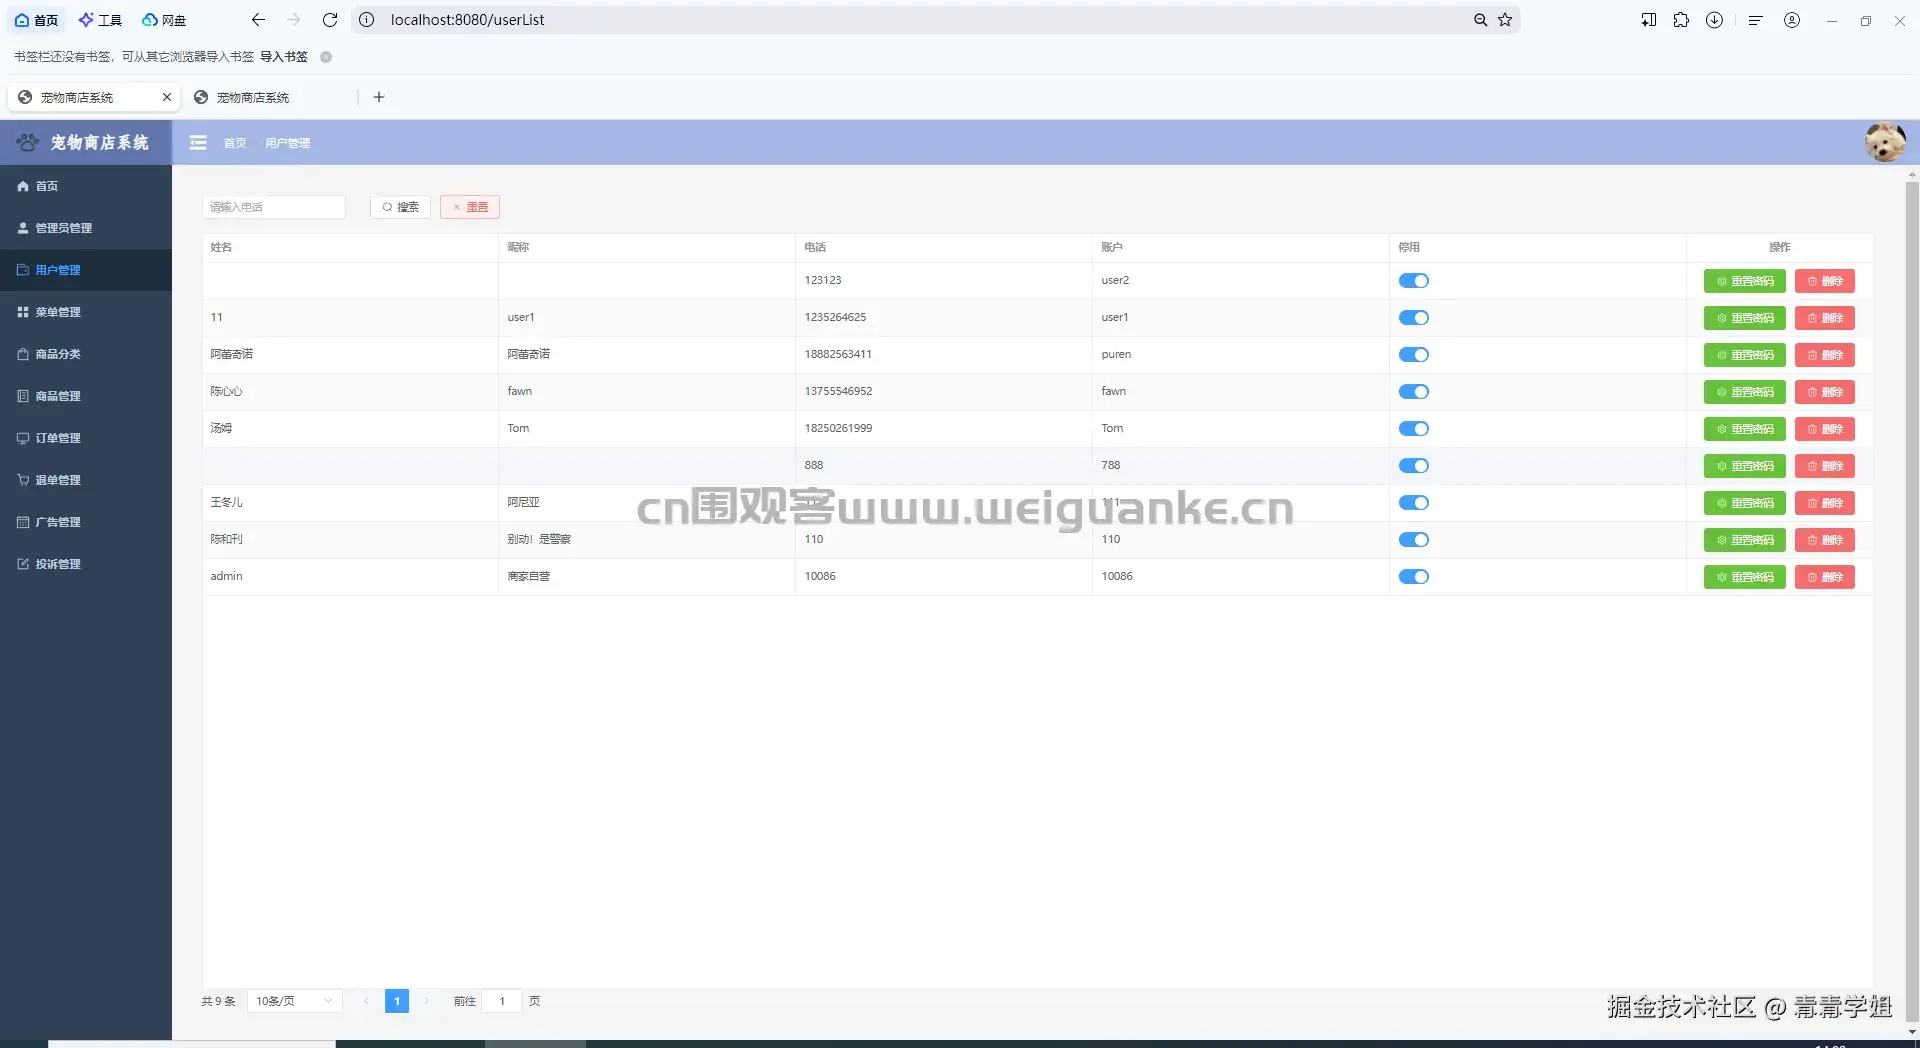This screenshot has height=1048, width=1920.
Task: Collapse the sidebar with the hamburger icon
Action: click(x=198, y=143)
